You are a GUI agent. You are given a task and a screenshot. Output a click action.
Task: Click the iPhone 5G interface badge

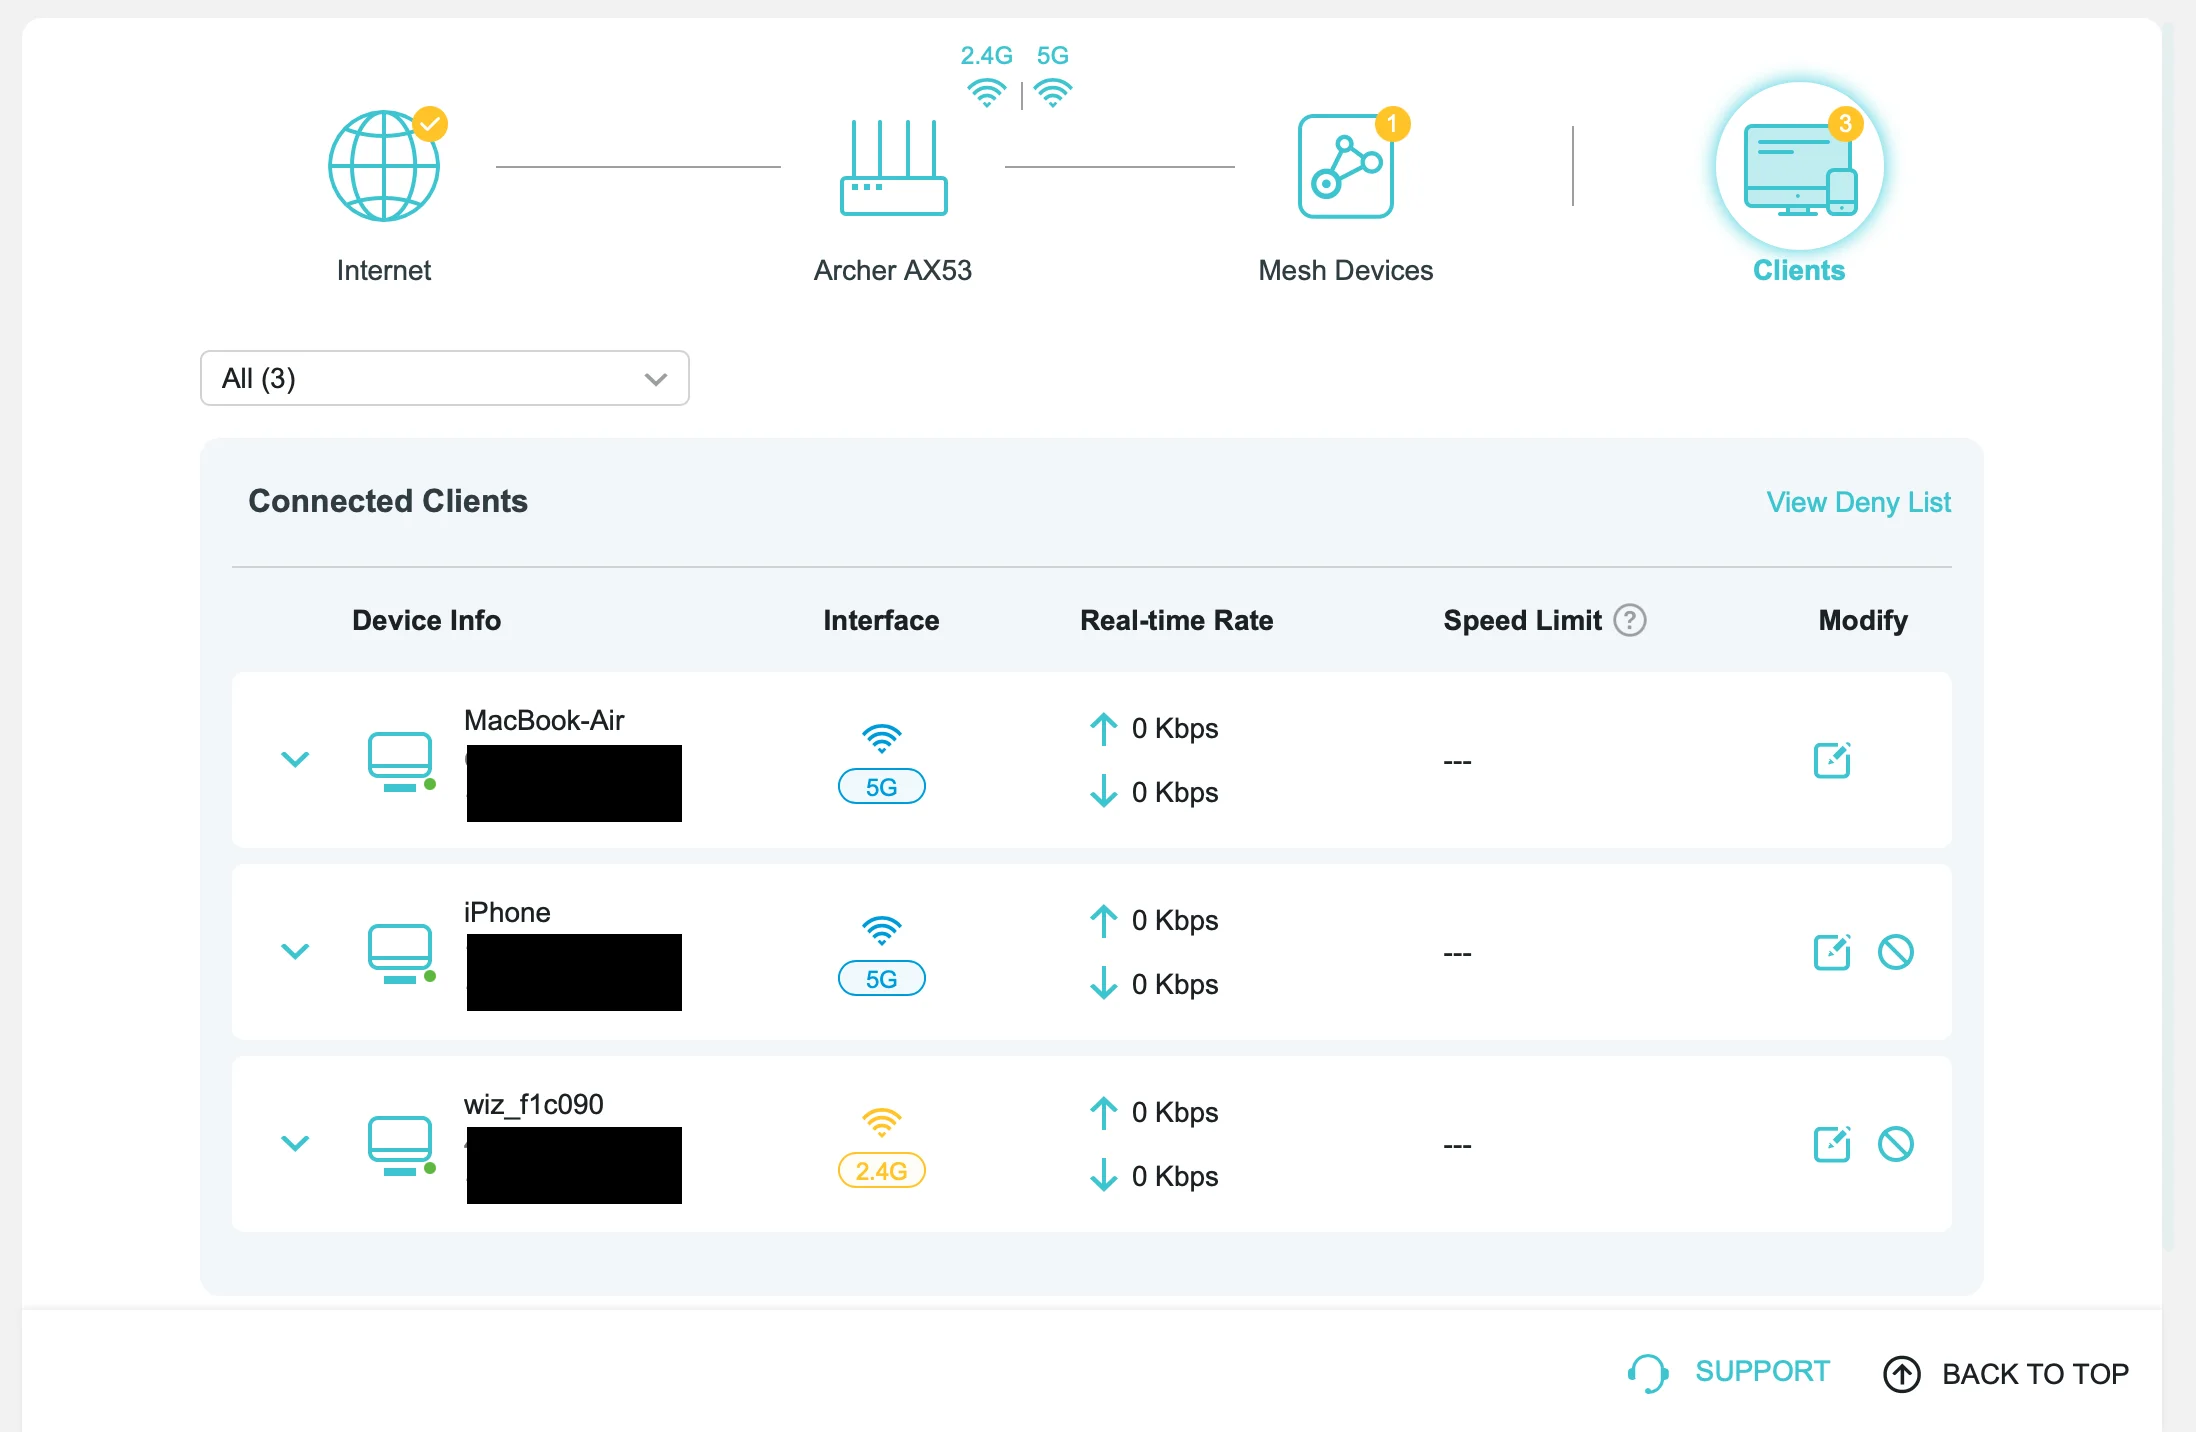881,979
